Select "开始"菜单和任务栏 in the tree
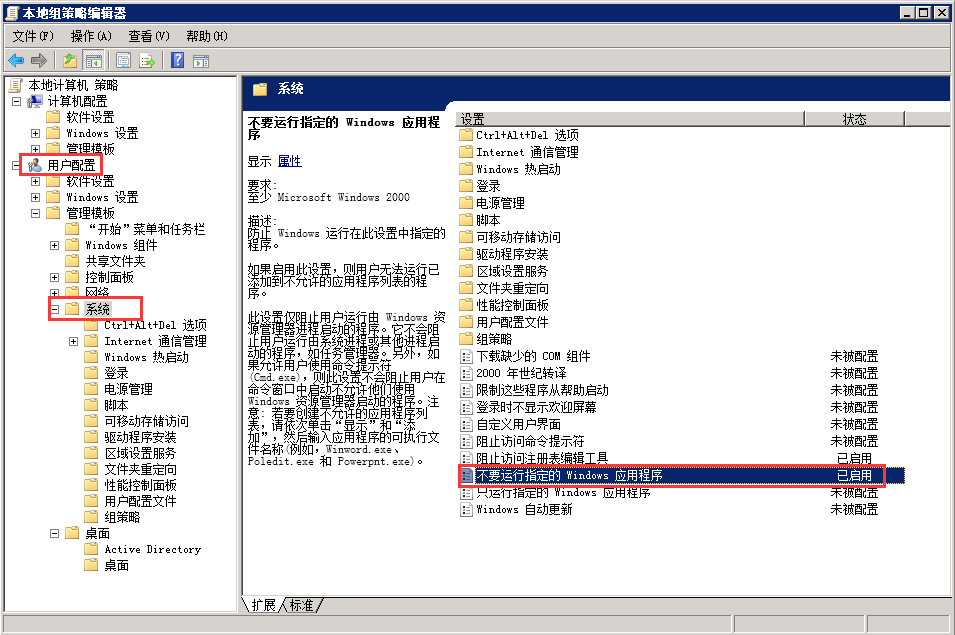 click(x=145, y=230)
